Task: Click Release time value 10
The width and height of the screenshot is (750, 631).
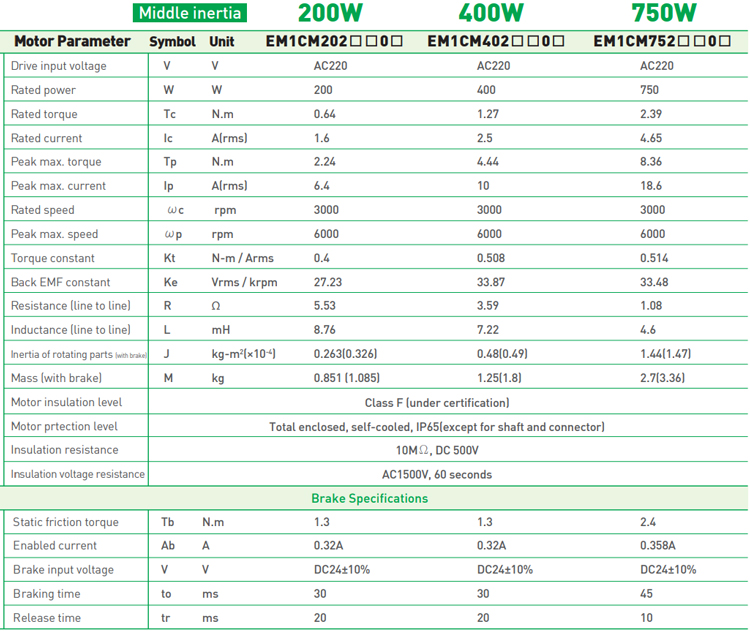Action: click(x=646, y=618)
